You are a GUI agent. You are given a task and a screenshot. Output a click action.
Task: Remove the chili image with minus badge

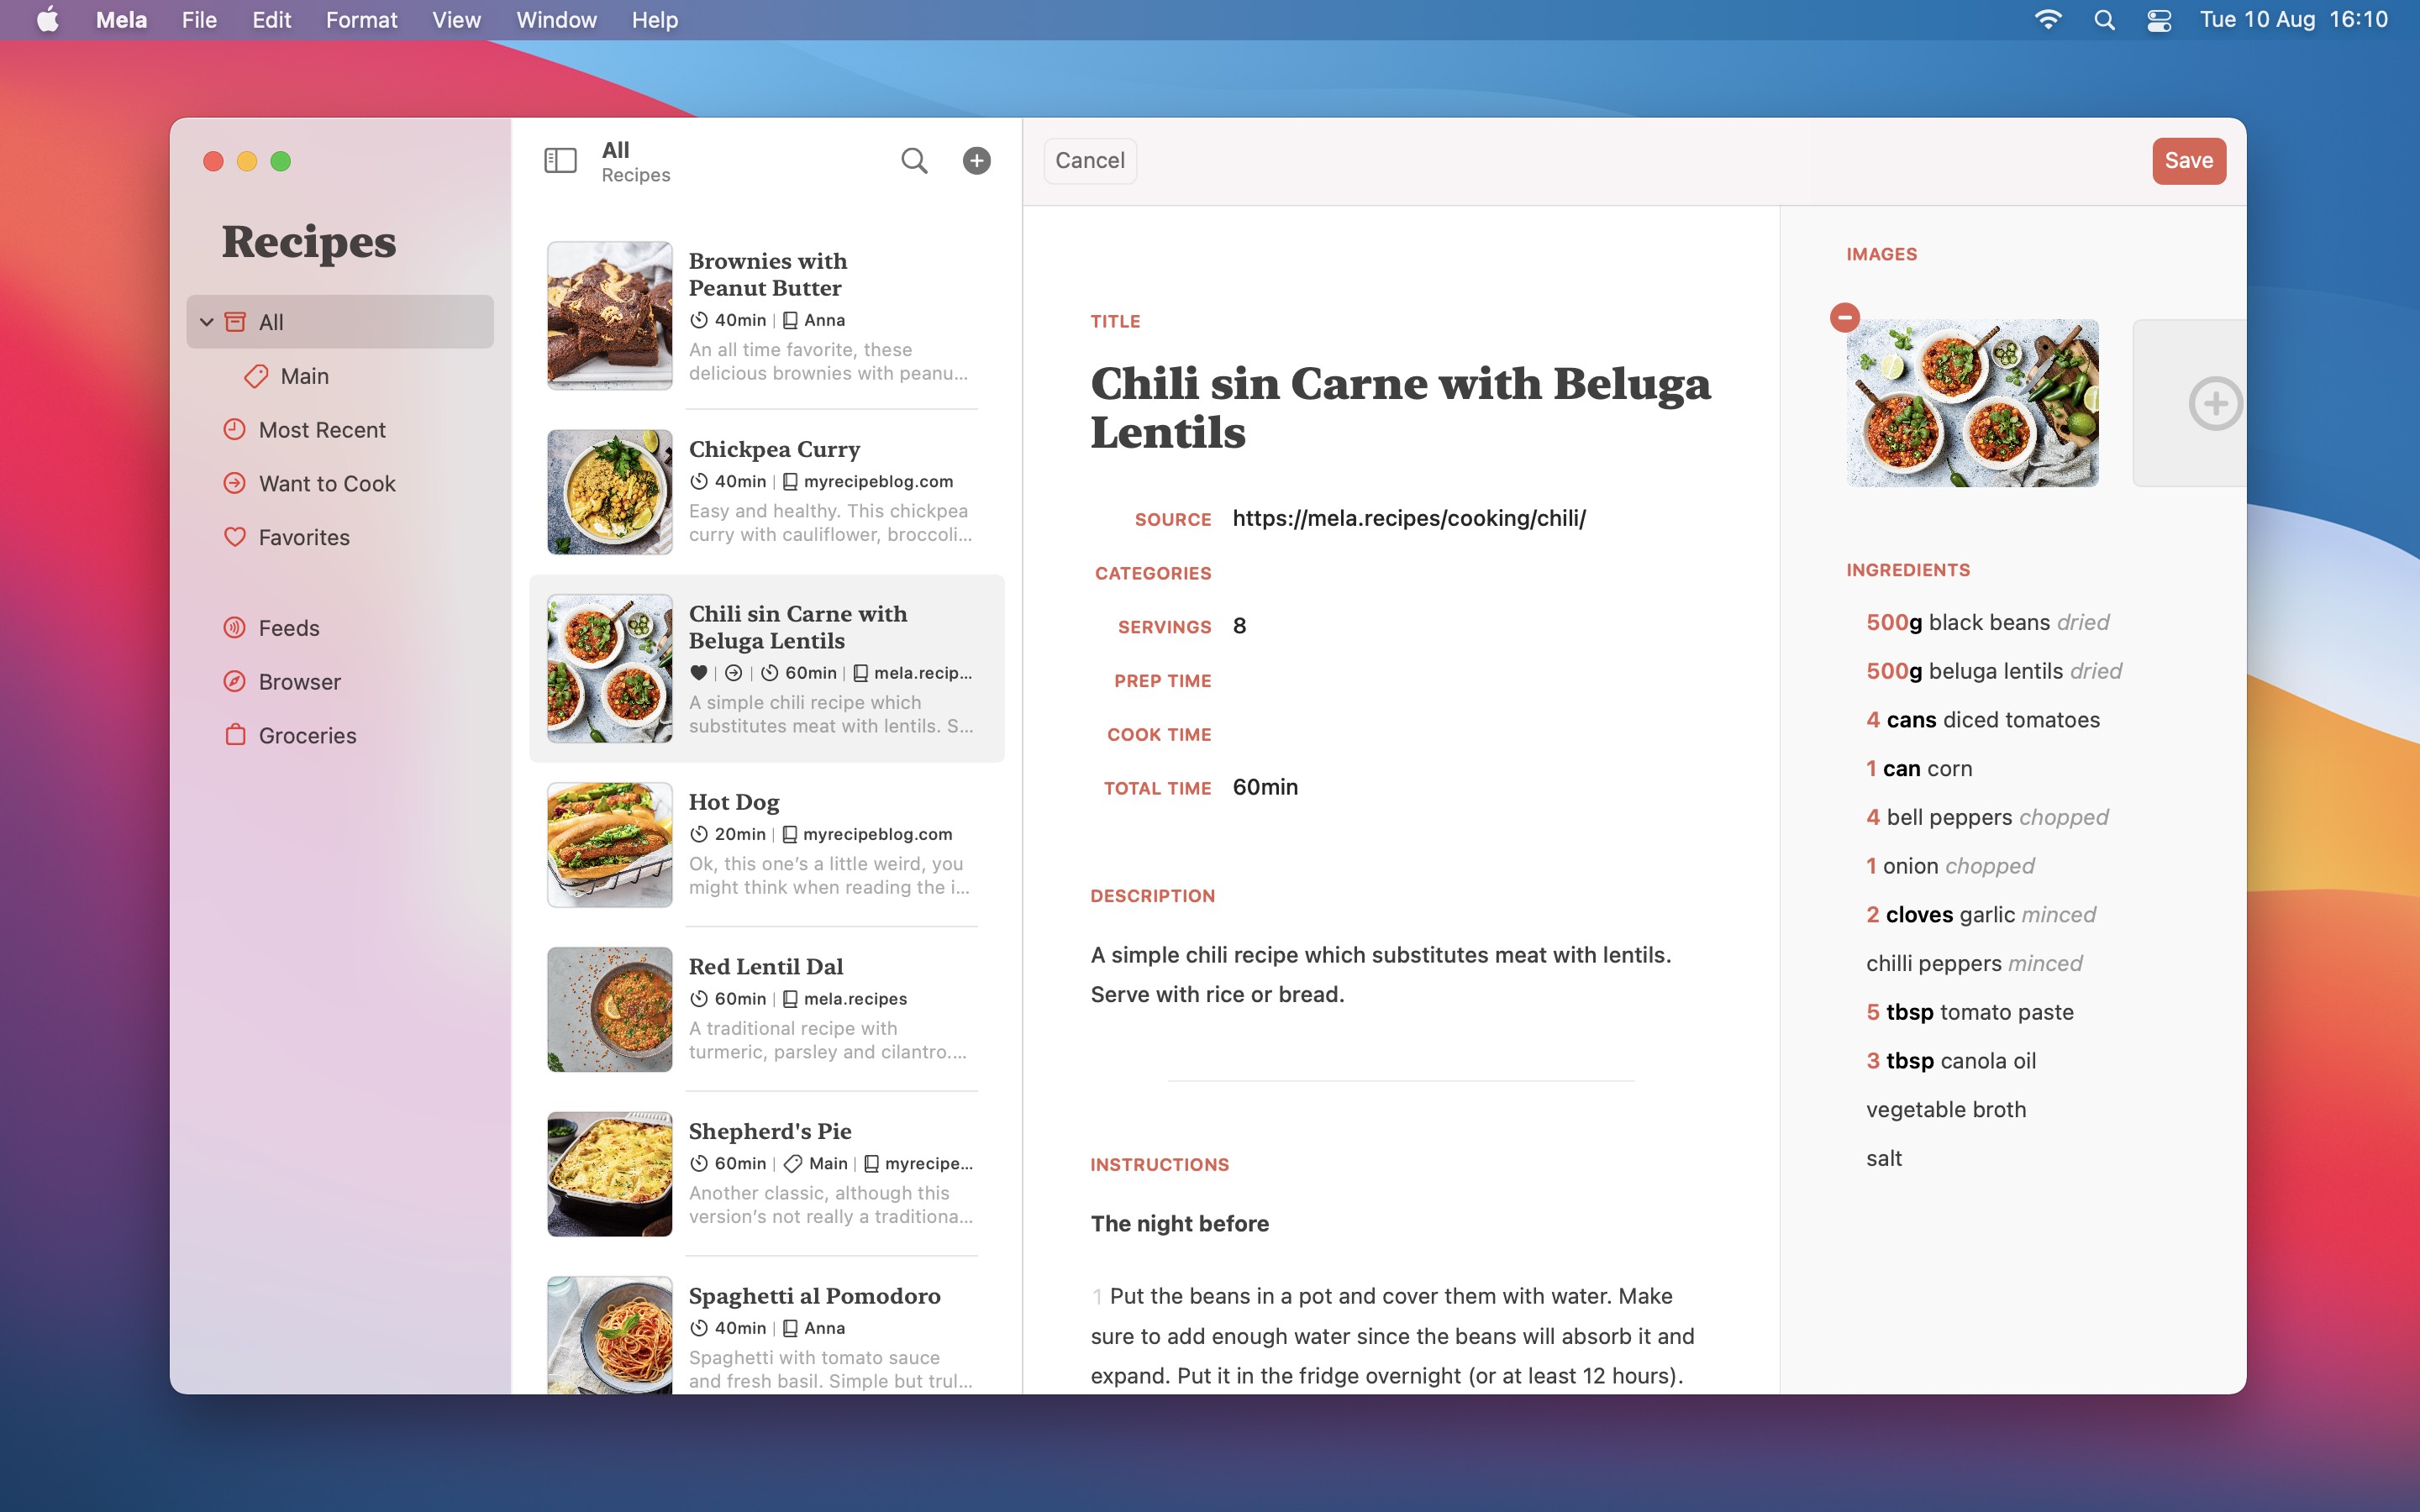click(1844, 317)
